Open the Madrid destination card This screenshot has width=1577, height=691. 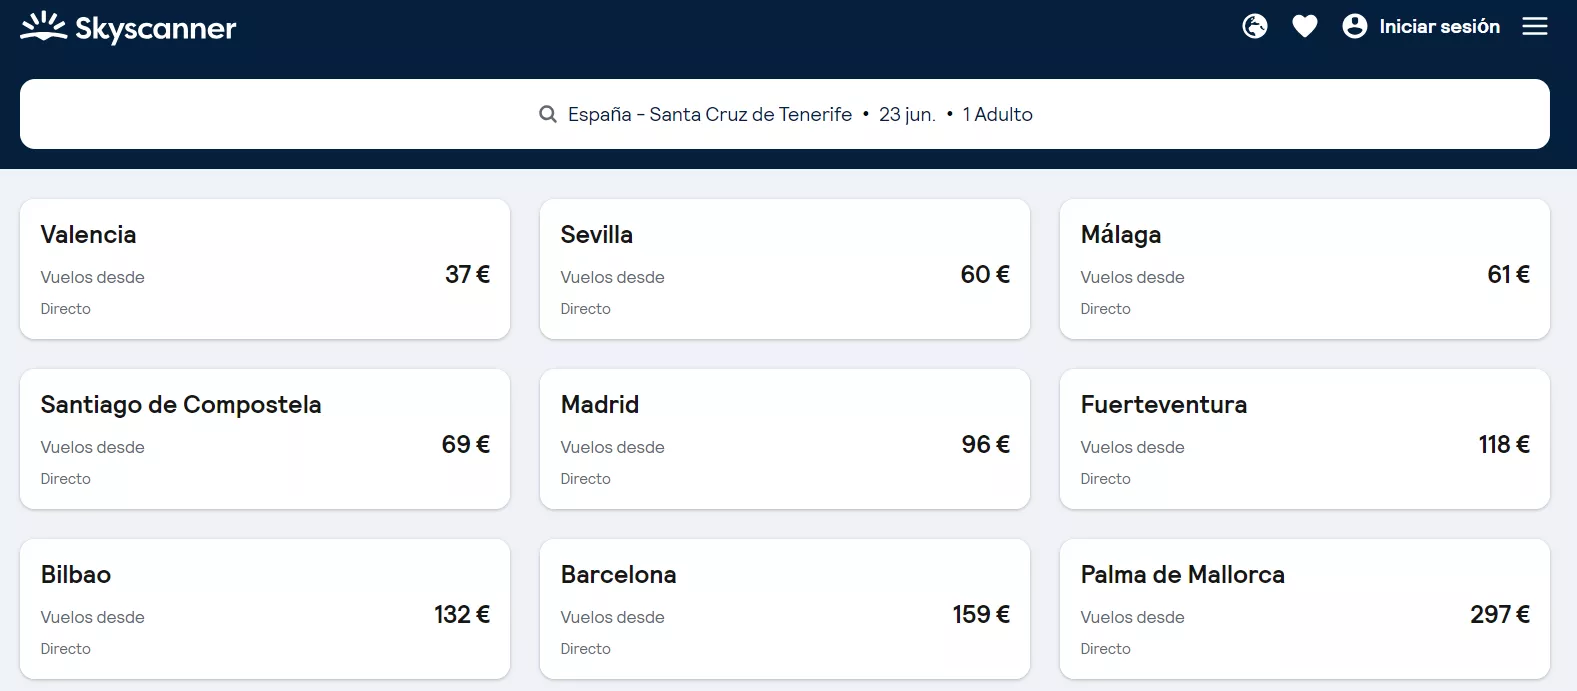coord(784,439)
